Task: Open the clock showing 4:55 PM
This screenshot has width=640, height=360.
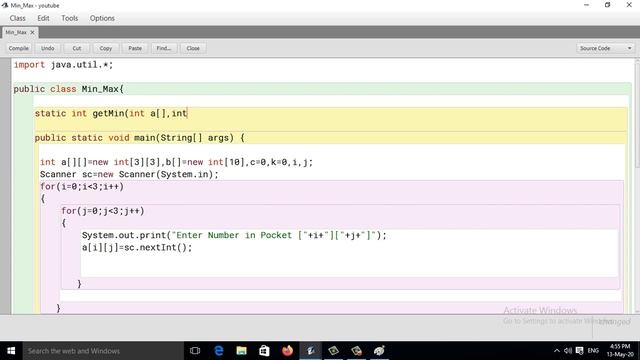Action: (620, 351)
